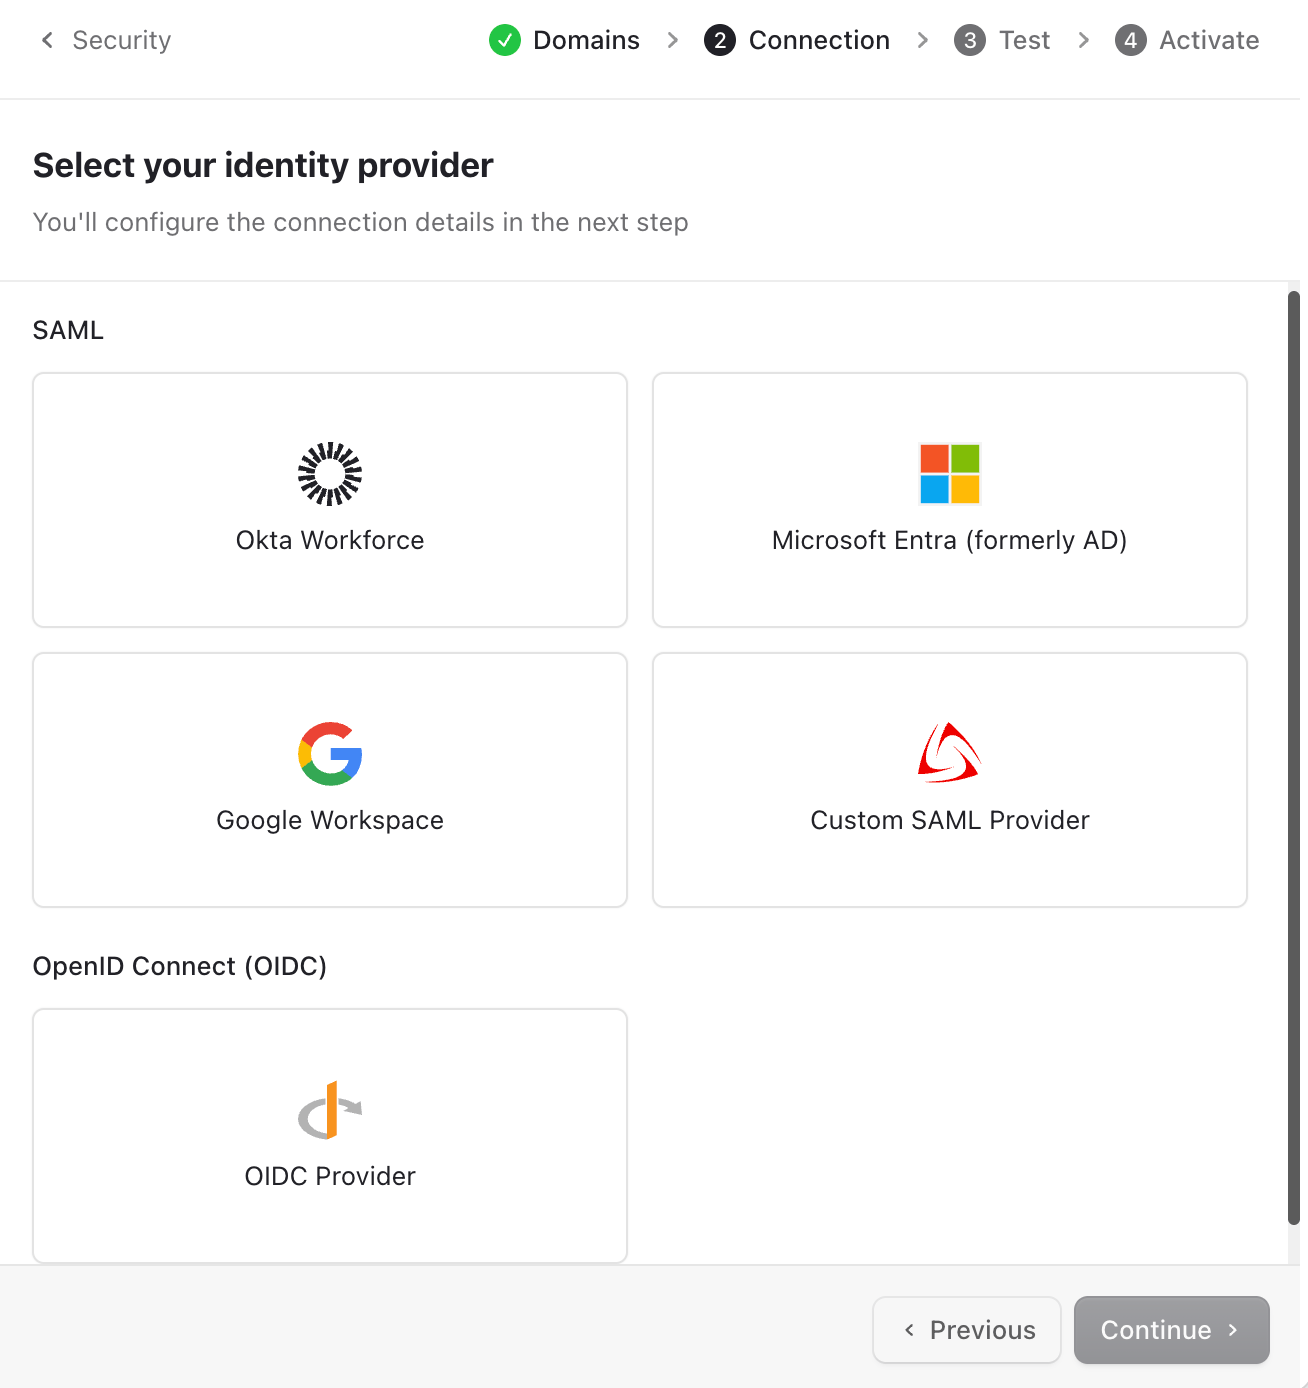
Task: Click the Okta Workforce sunburst logo
Action: [x=330, y=474]
